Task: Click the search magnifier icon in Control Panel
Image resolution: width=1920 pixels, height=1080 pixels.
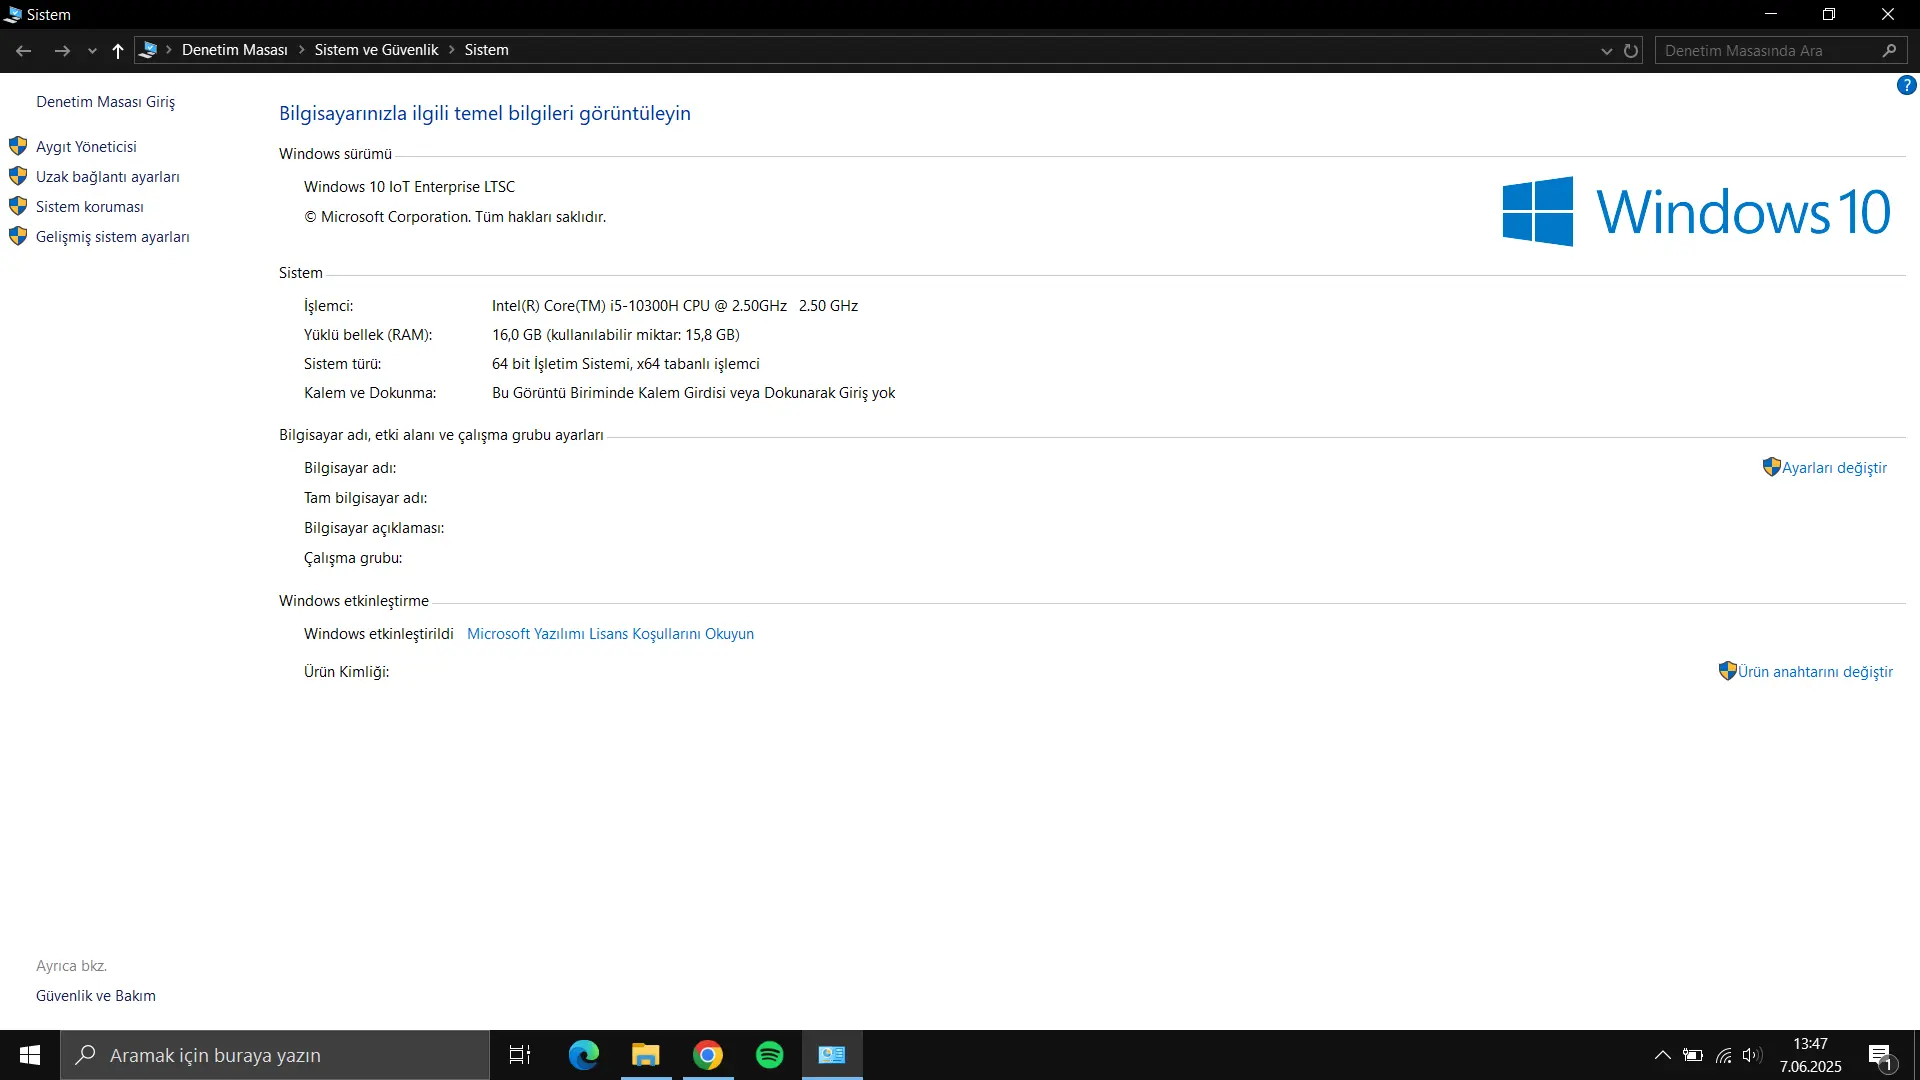Action: (1889, 51)
